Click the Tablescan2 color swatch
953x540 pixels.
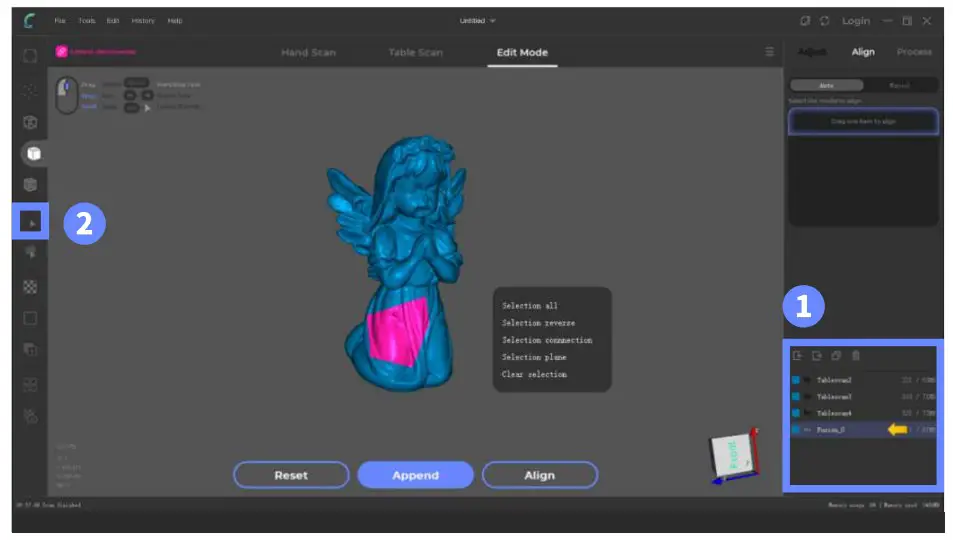pos(796,380)
